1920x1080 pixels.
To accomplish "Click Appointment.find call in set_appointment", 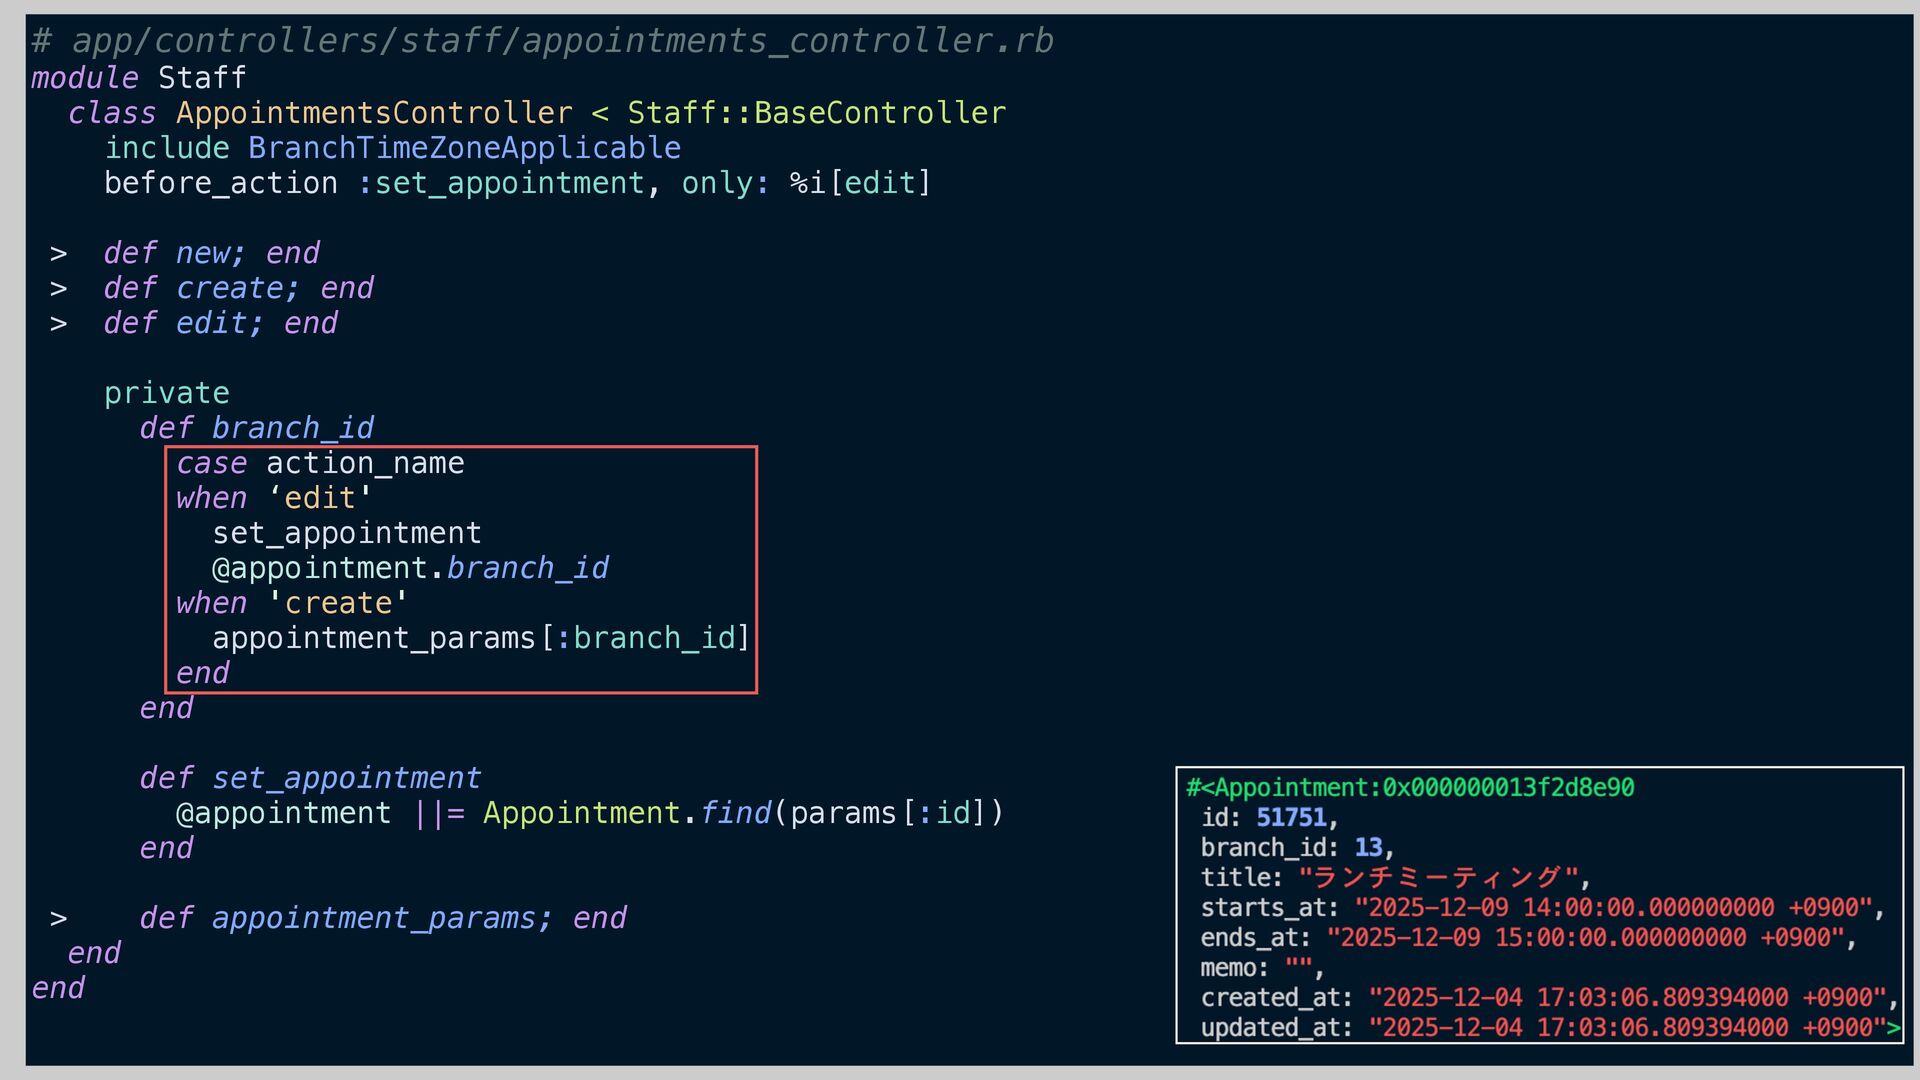I will pos(626,813).
